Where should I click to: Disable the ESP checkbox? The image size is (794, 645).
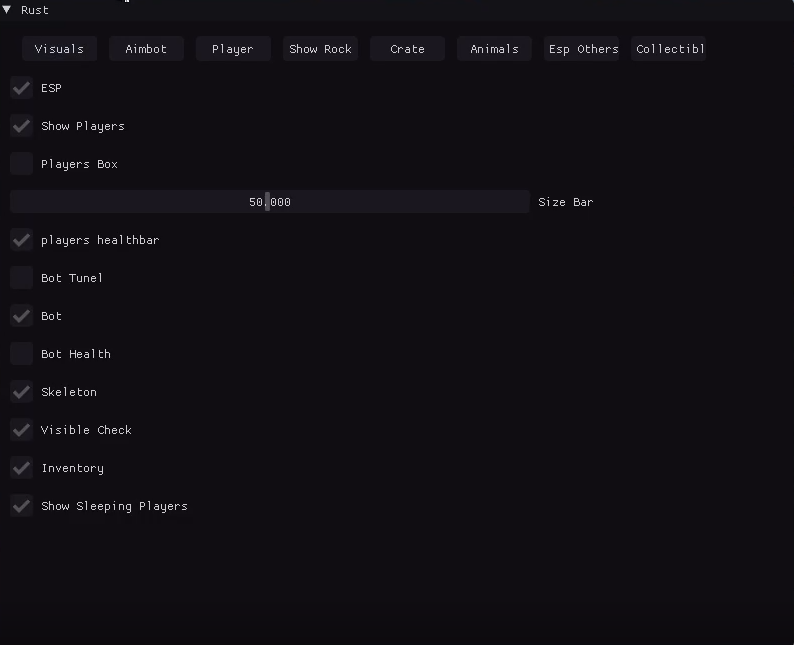pyautogui.click(x=21, y=88)
